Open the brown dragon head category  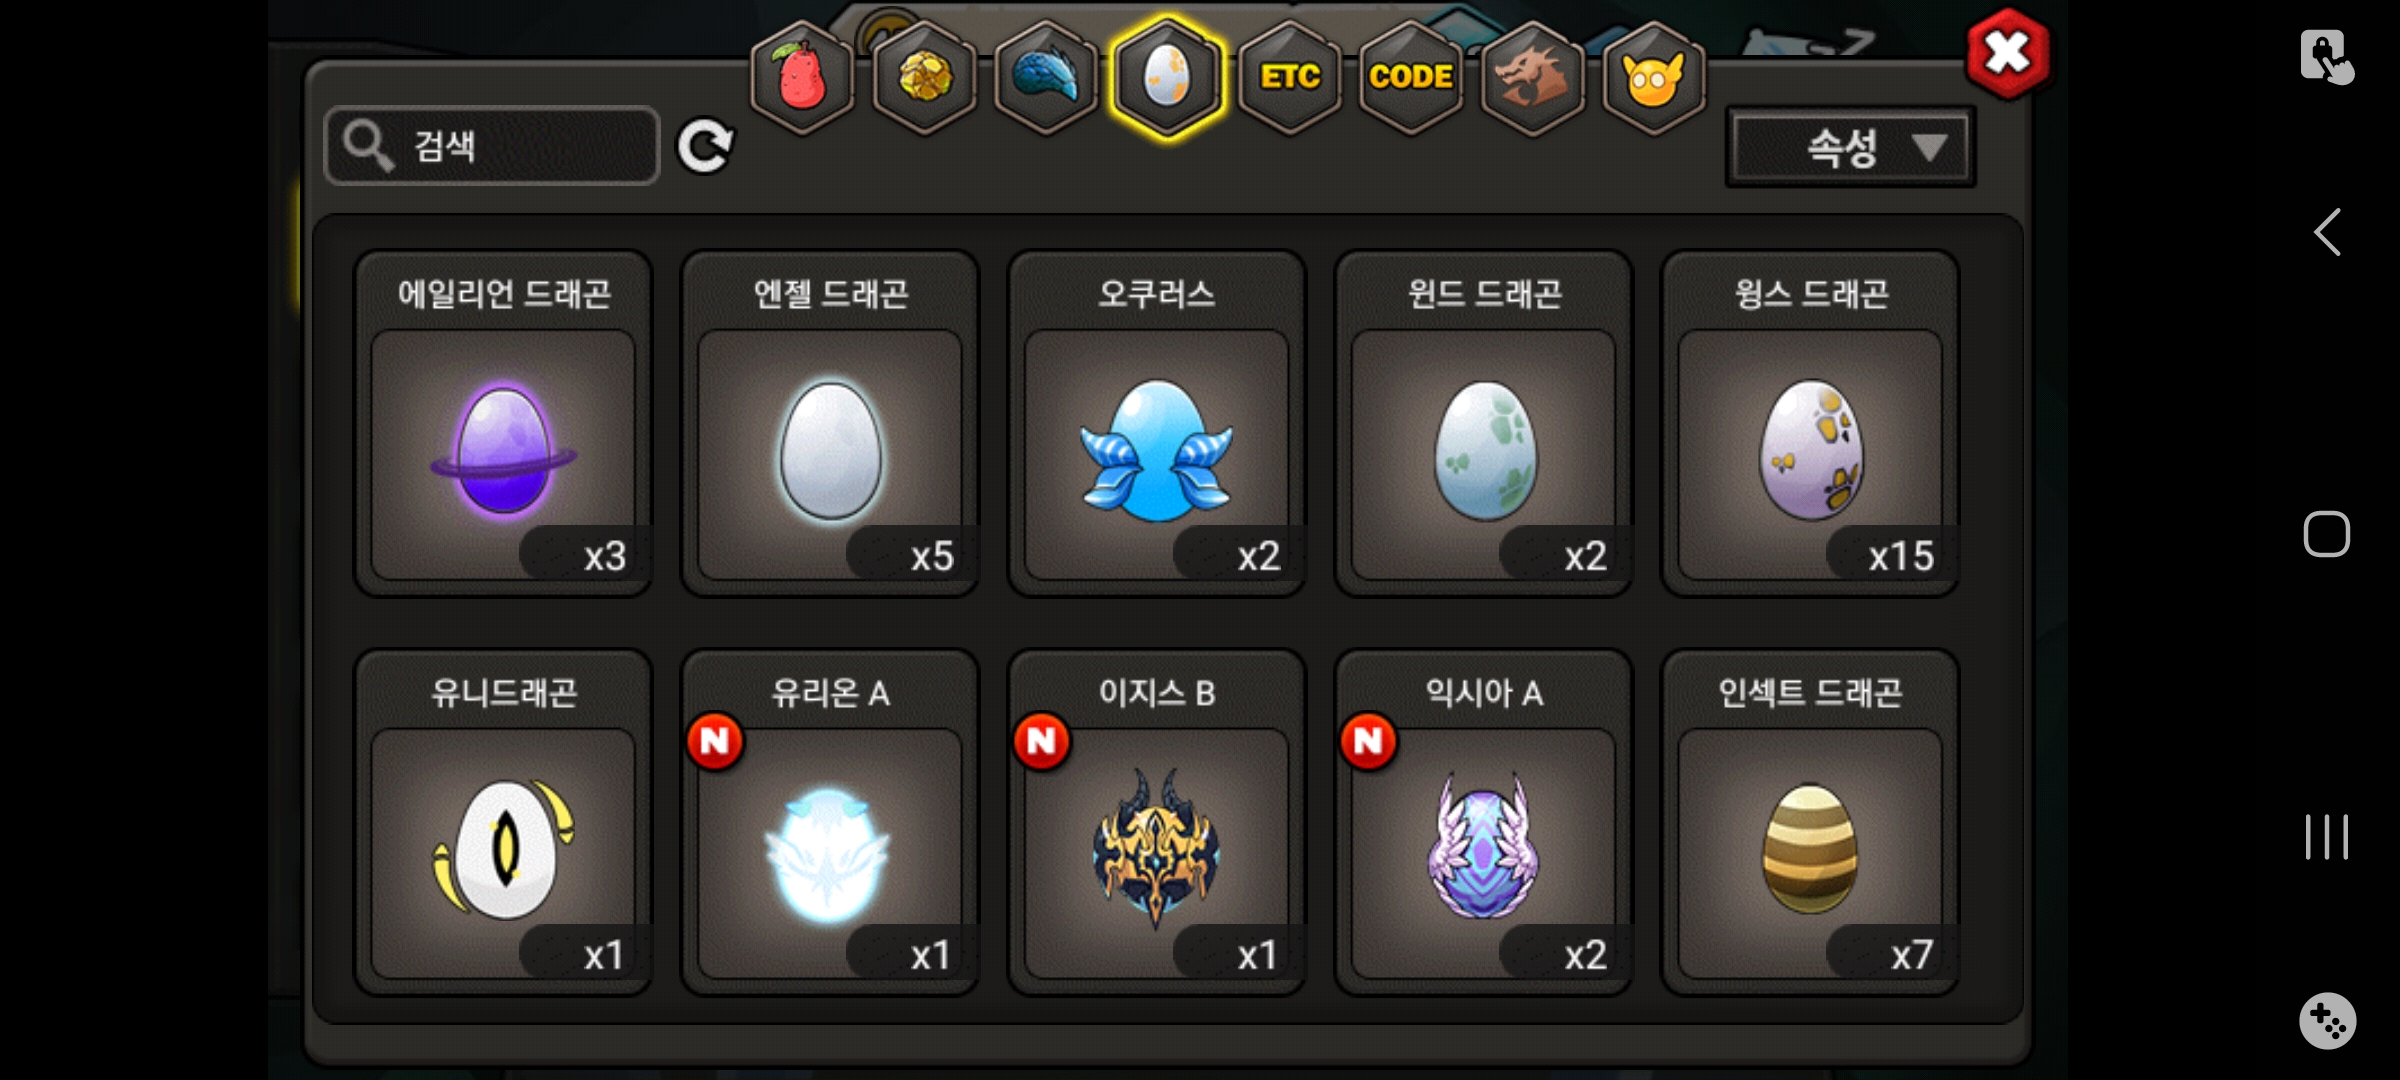pyautogui.click(x=1532, y=77)
